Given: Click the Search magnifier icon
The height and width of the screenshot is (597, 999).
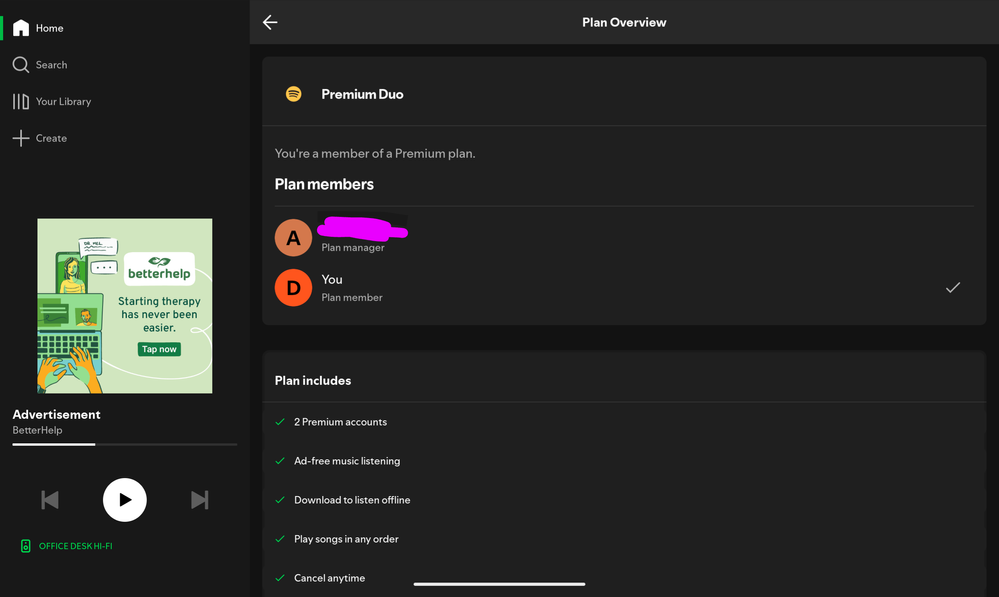Looking at the screenshot, I should 21,65.
